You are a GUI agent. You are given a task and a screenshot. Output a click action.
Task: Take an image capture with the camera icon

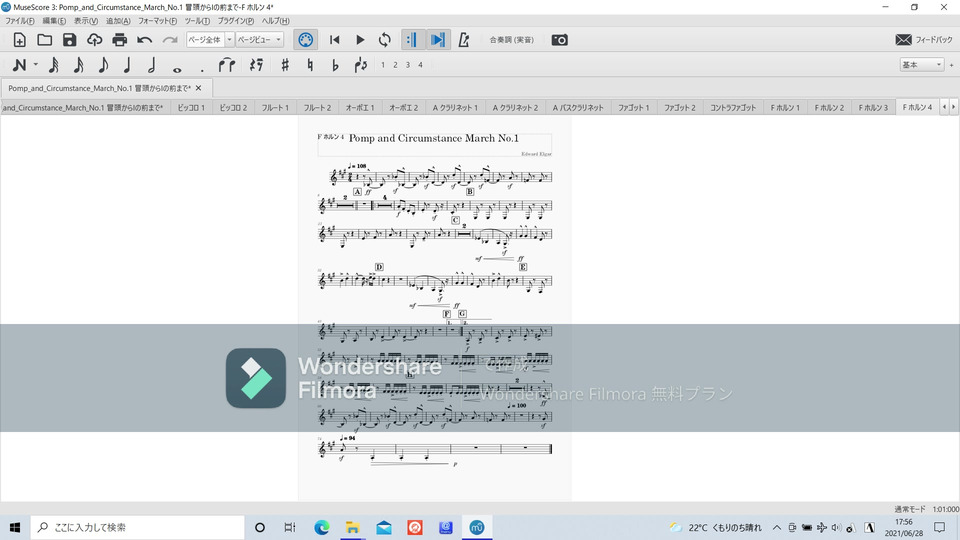pos(560,40)
